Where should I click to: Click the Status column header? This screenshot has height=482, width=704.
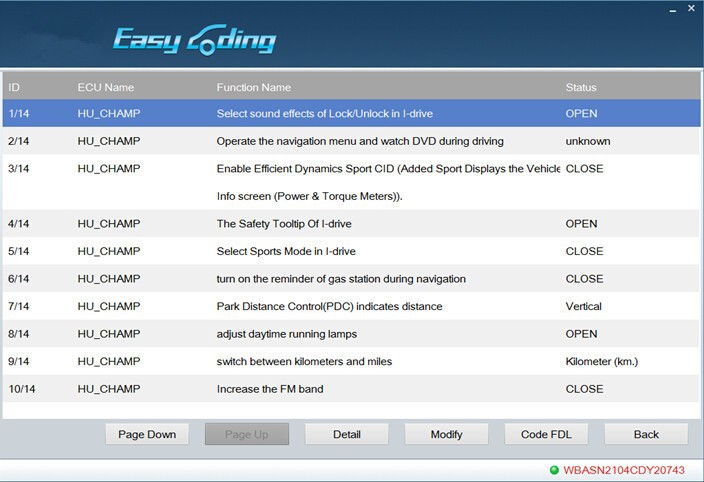[x=580, y=88]
